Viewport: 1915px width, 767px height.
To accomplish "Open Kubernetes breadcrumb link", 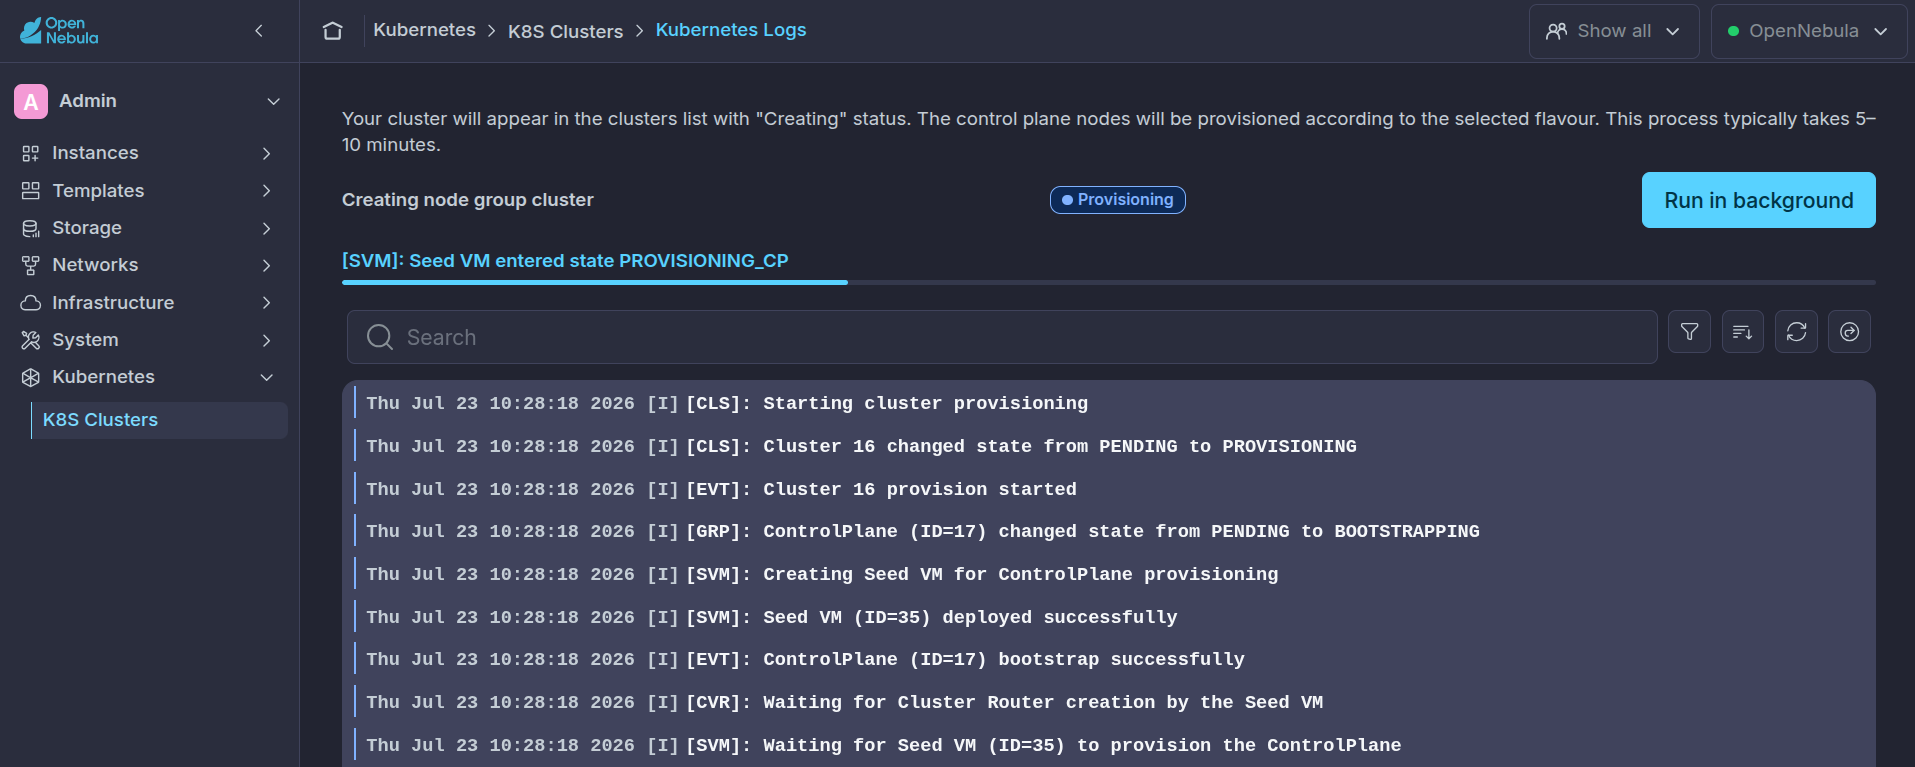I will click(x=424, y=30).
